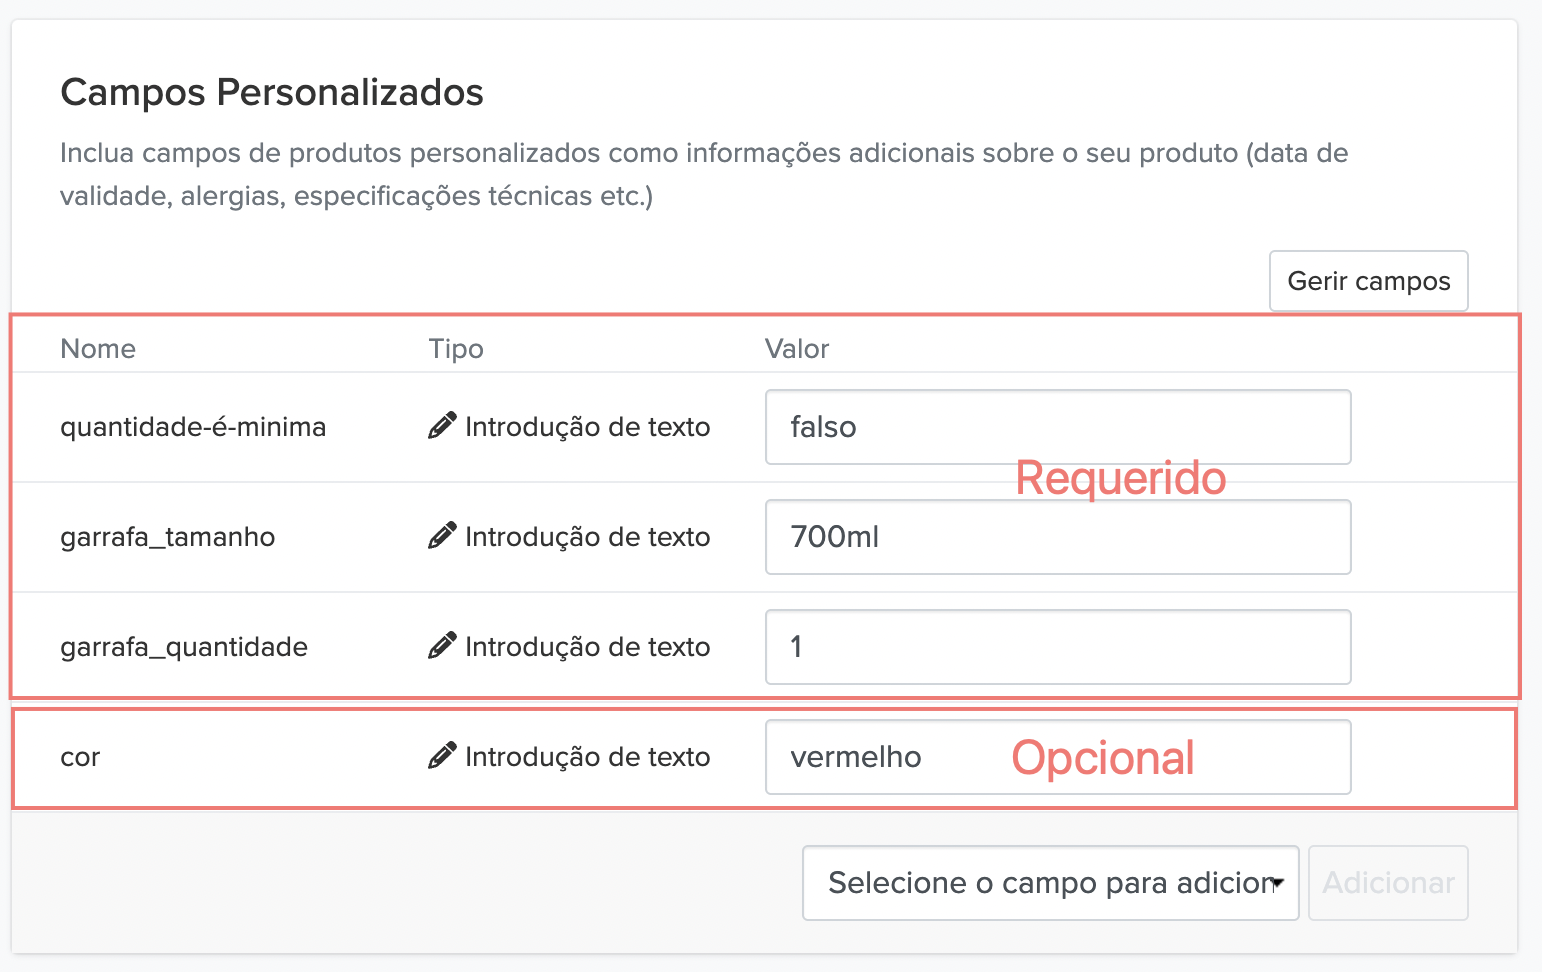Screen dimensions: 1542x972
Task: Focus the value field containing 'falso'
Action: point(1058,427)
